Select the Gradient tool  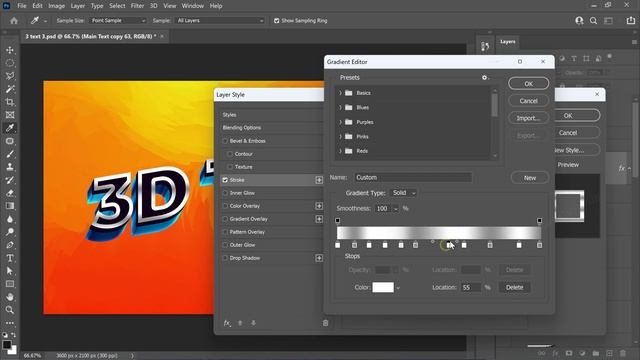[10, 206]
